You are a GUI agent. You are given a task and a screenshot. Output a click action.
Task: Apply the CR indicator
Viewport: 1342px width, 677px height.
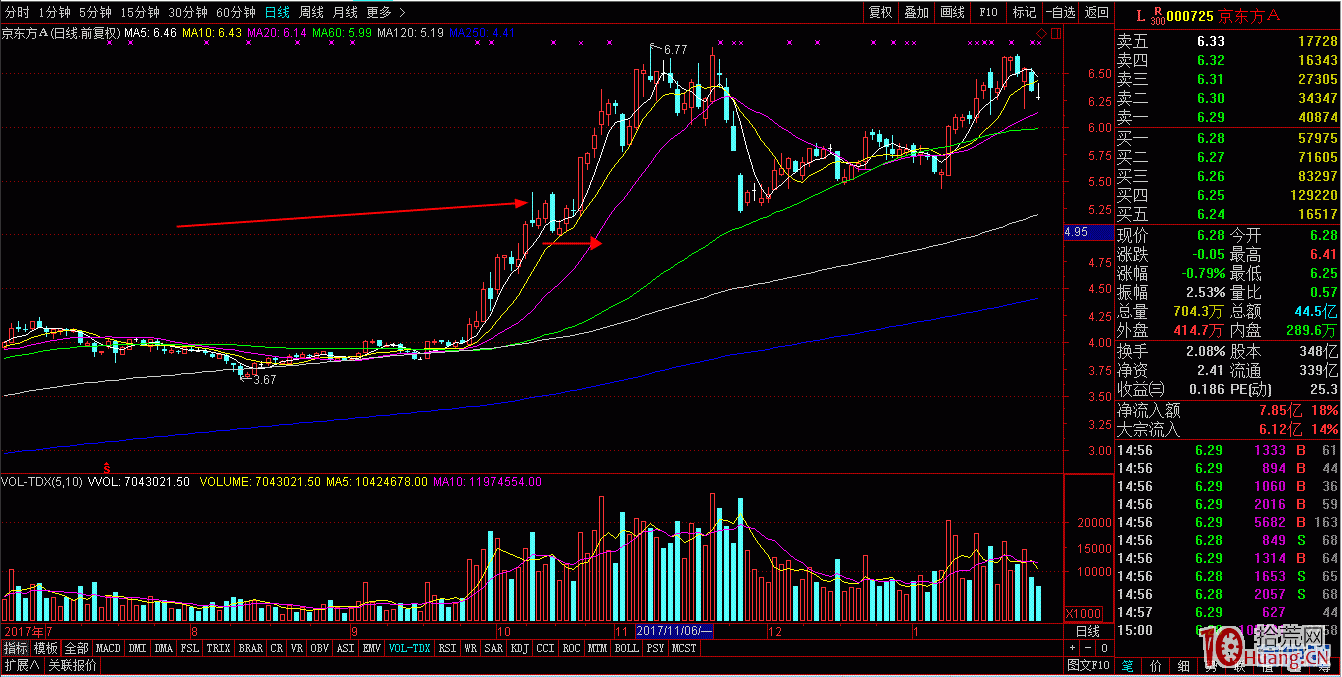(x=277, y=648)
